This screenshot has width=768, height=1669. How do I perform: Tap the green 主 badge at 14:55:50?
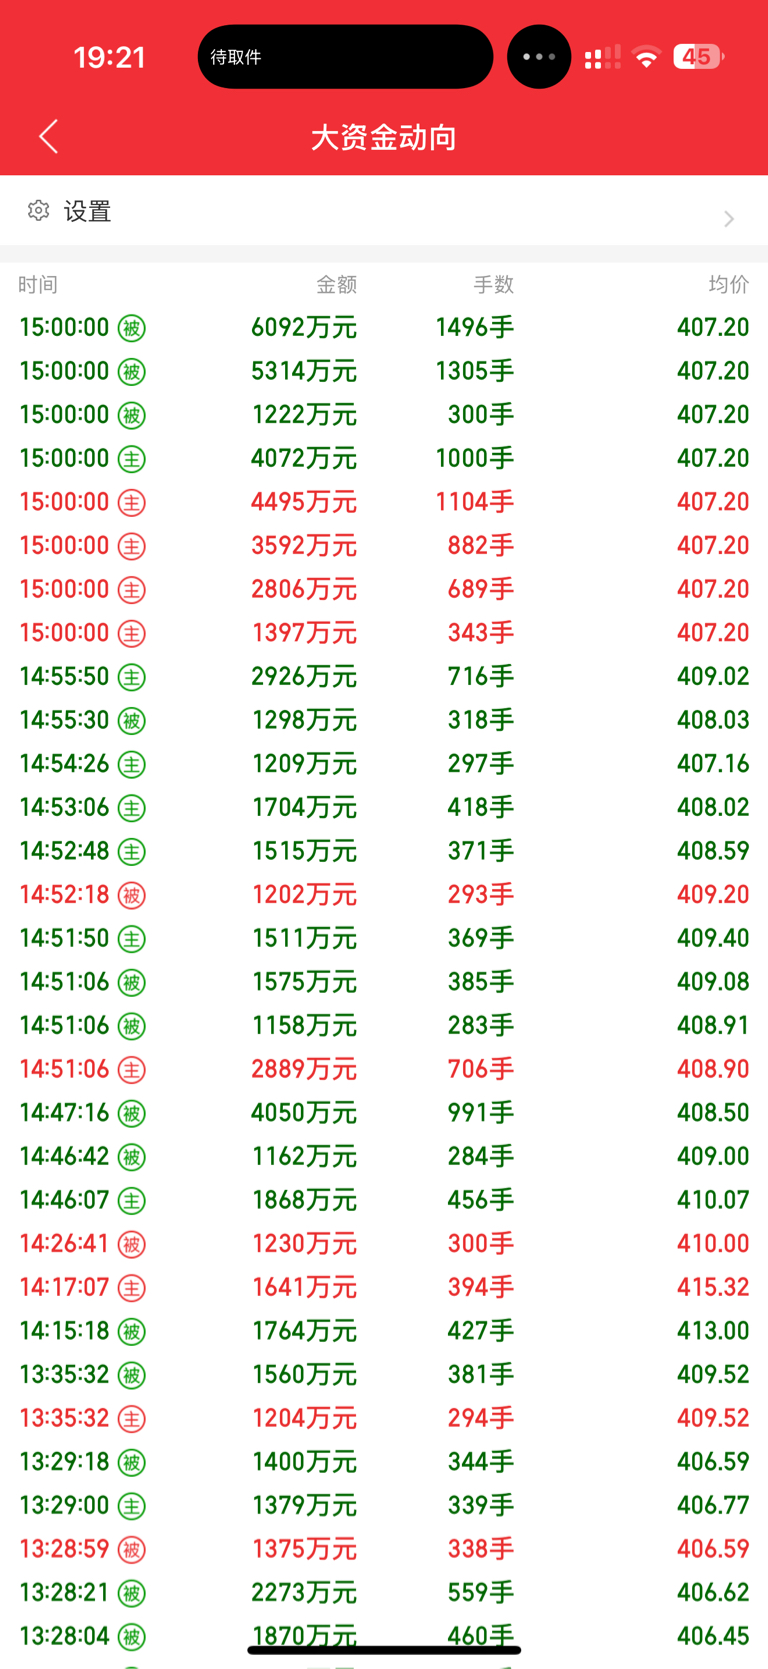click(x=132, y=677)
